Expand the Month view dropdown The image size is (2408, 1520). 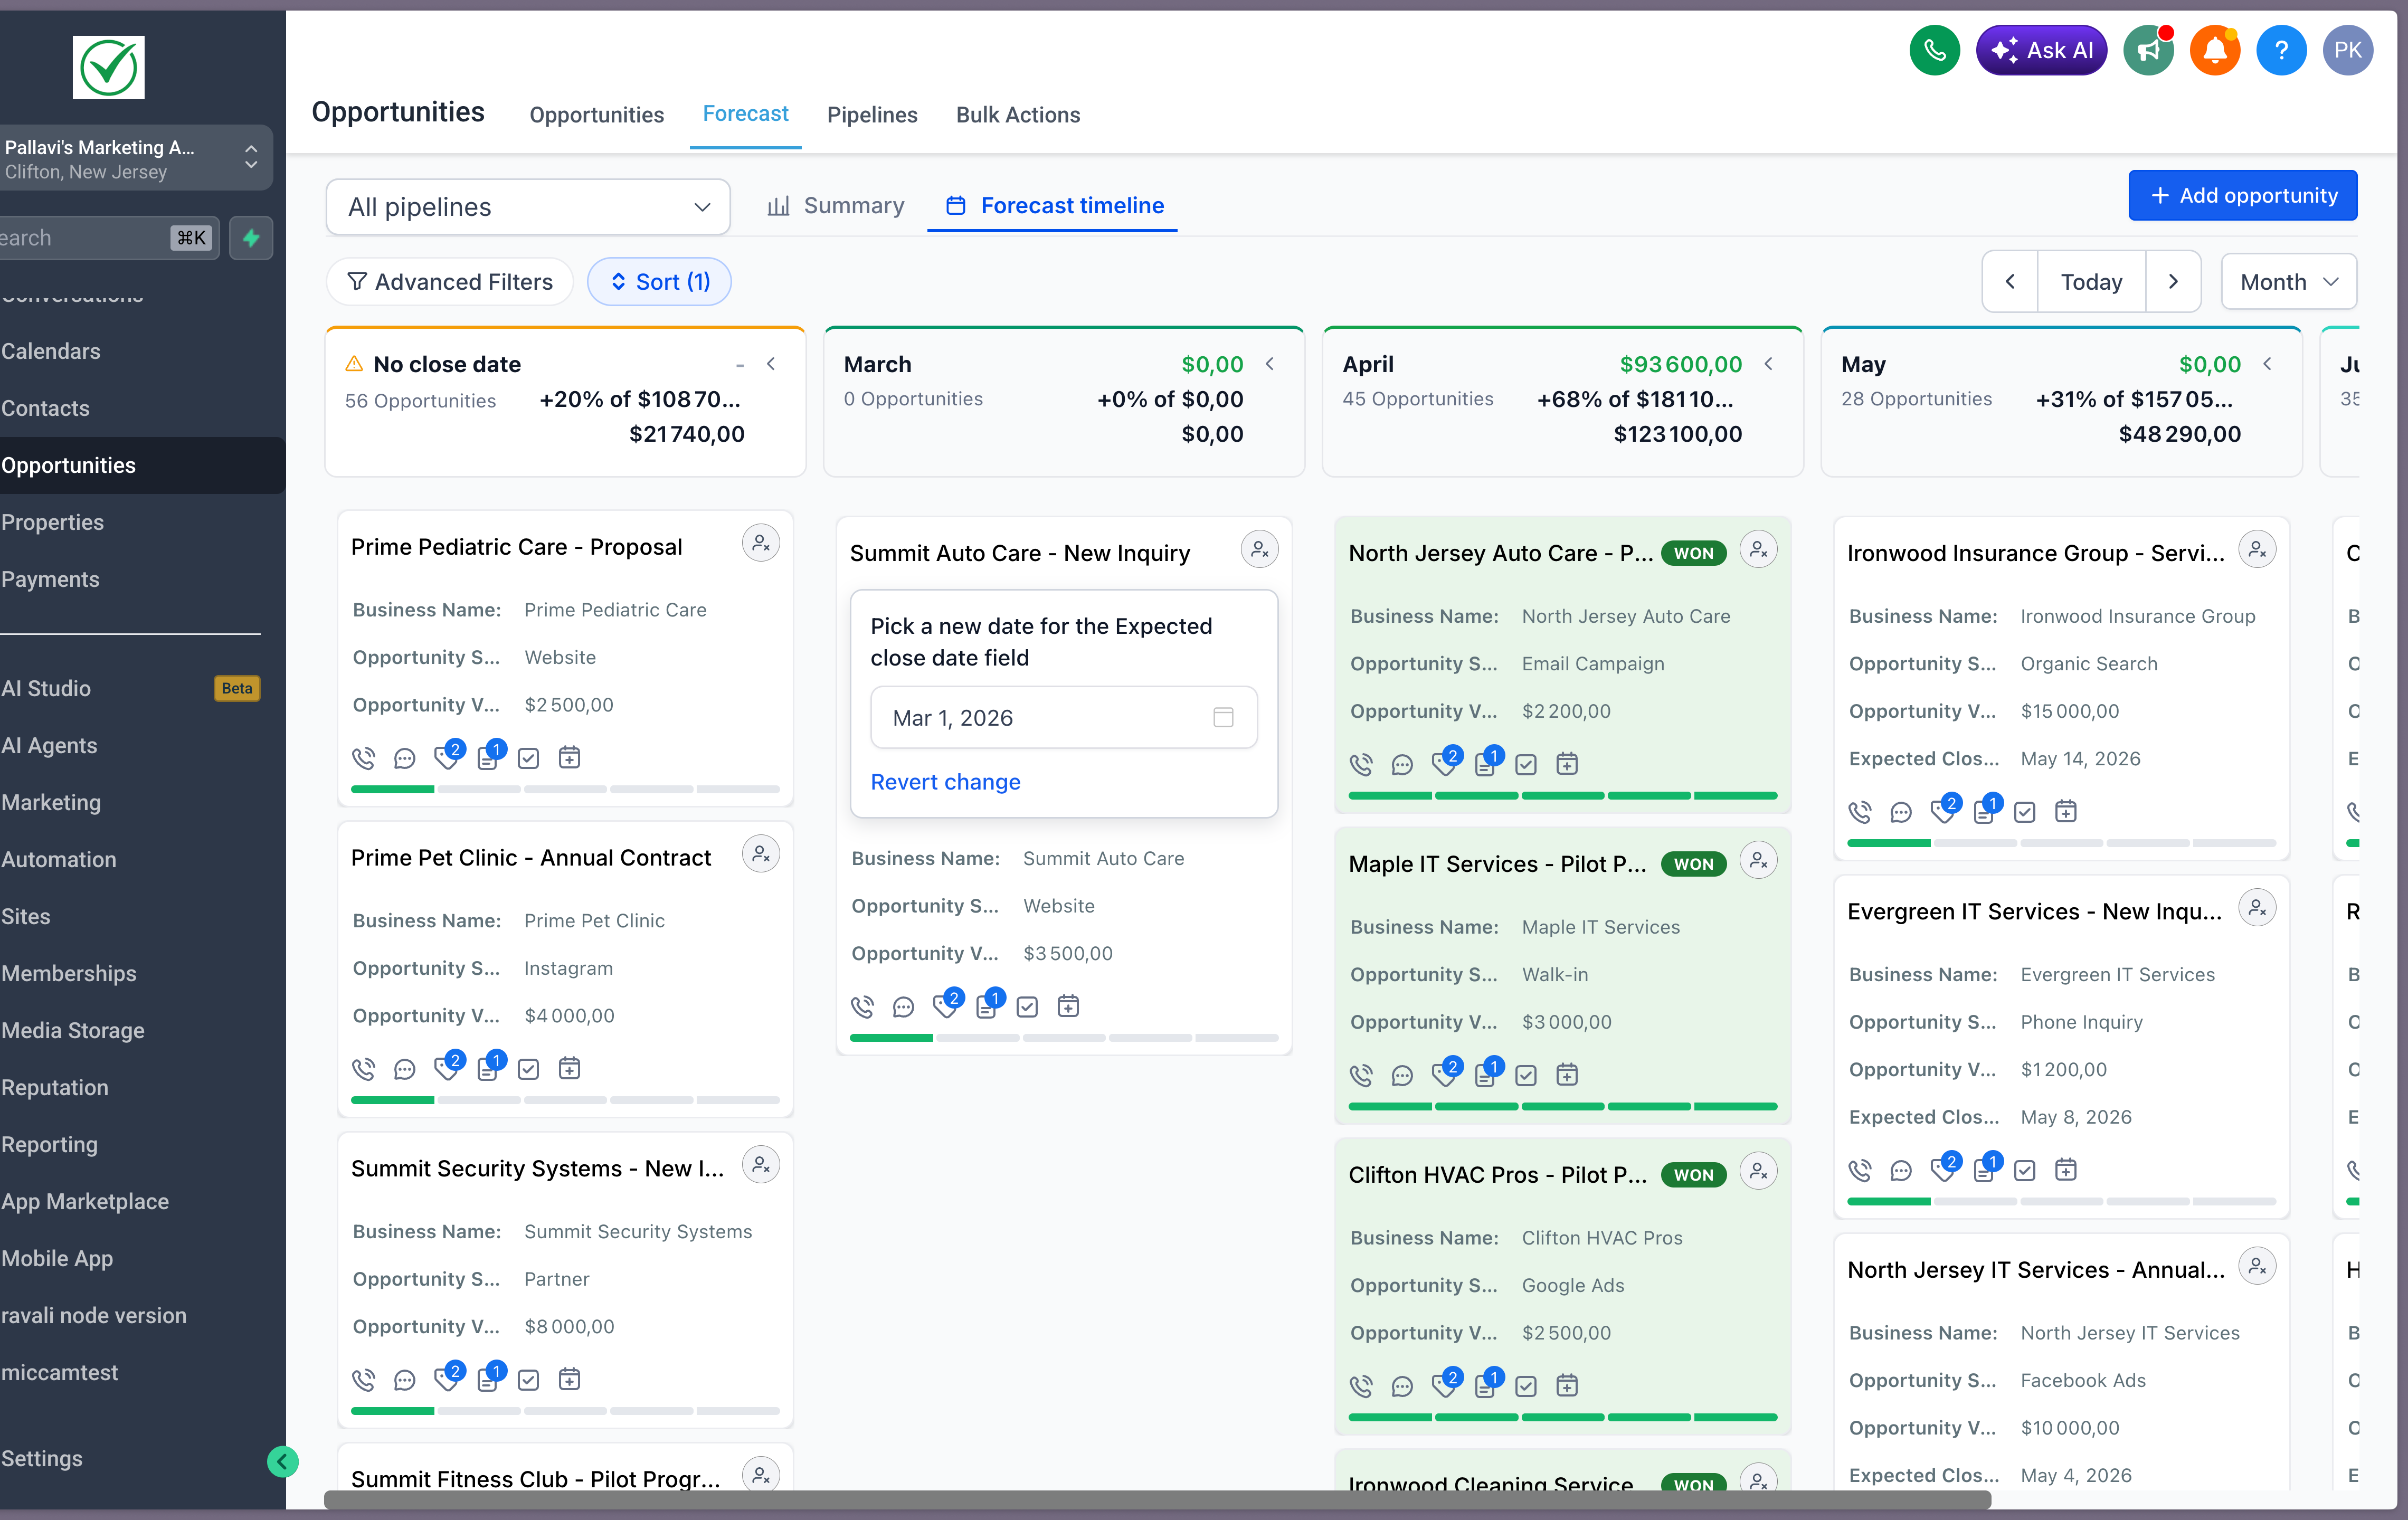click(x=2288, y=282)
